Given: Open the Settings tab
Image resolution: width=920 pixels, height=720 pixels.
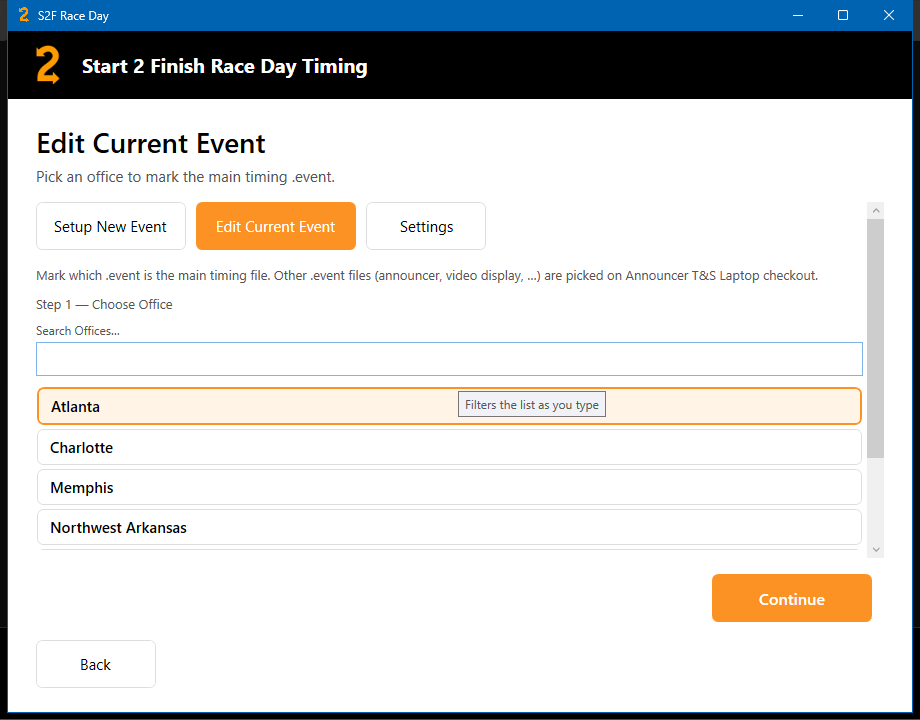Looking at the screenshot, I should pyautogui.click(x=426, y=227).
